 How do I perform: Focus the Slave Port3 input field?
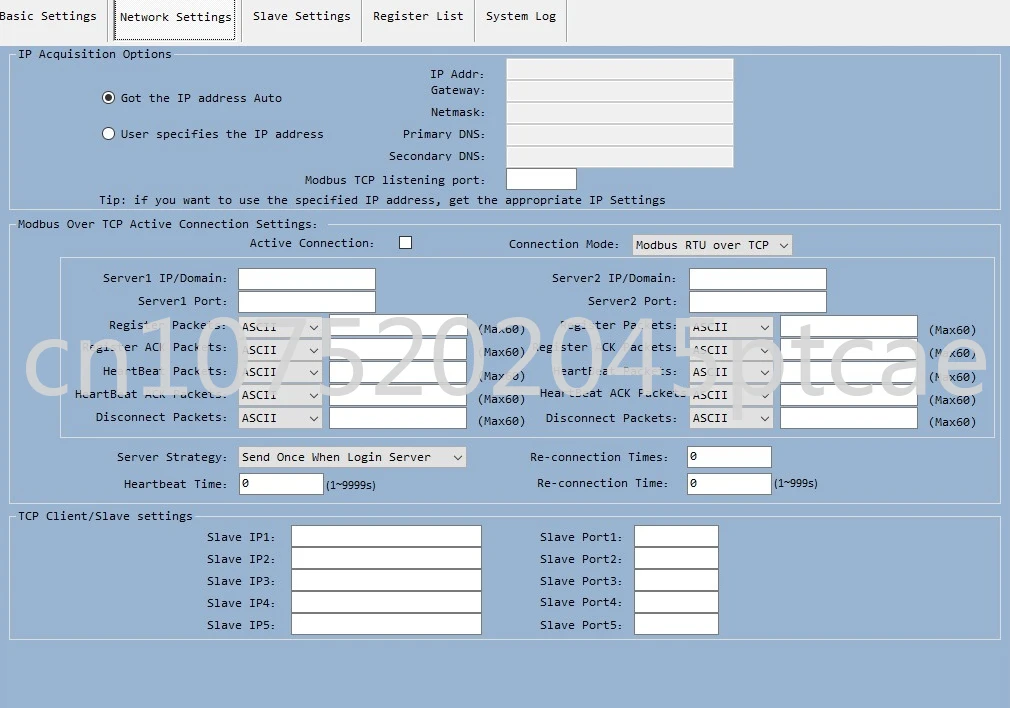(676, 581)
